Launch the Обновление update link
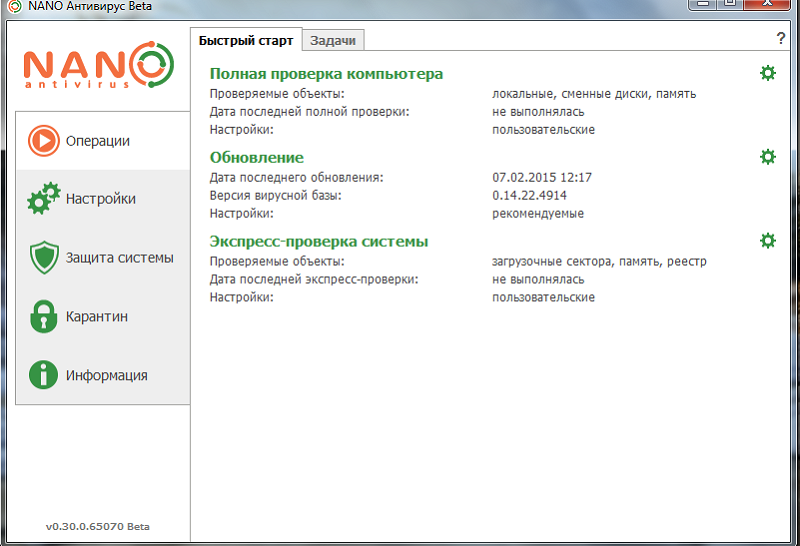 click(256, 158)
